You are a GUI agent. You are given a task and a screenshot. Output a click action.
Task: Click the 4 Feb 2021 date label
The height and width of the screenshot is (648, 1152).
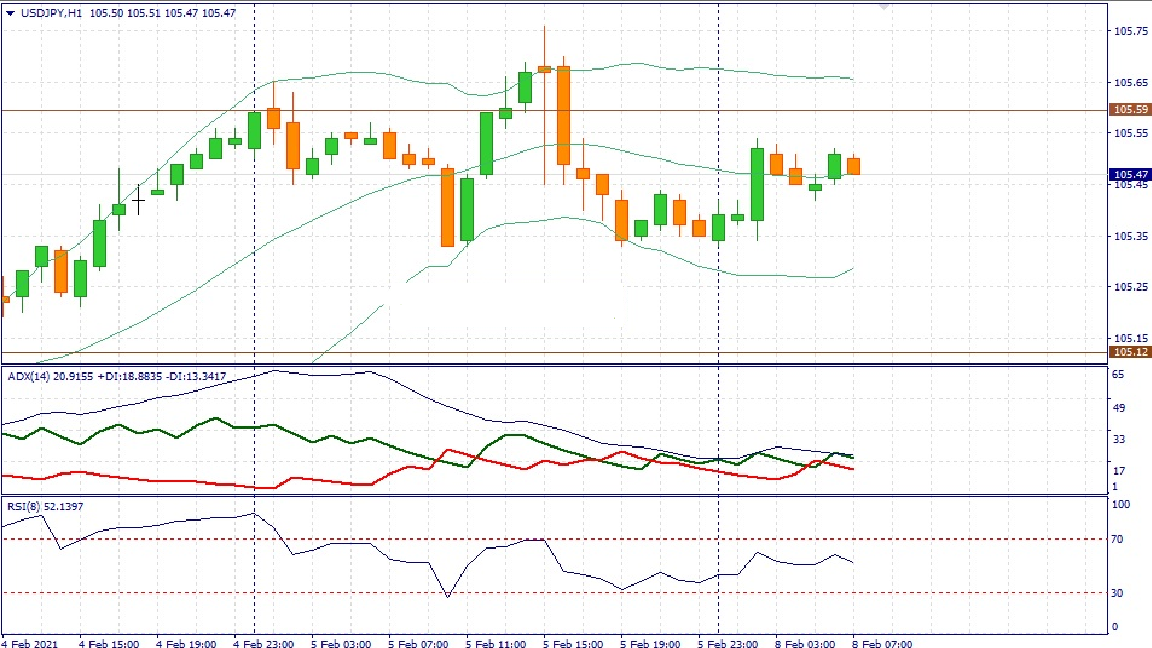(x=31, y=644)
